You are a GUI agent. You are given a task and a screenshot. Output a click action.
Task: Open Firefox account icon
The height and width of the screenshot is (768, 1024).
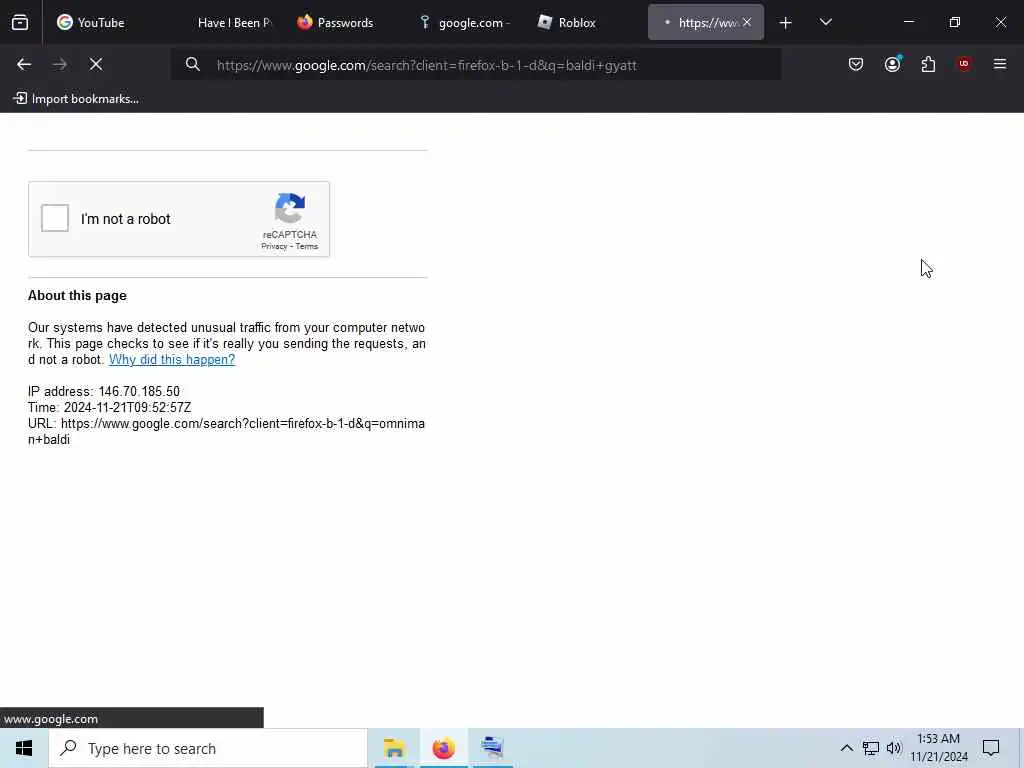point(892,64)
